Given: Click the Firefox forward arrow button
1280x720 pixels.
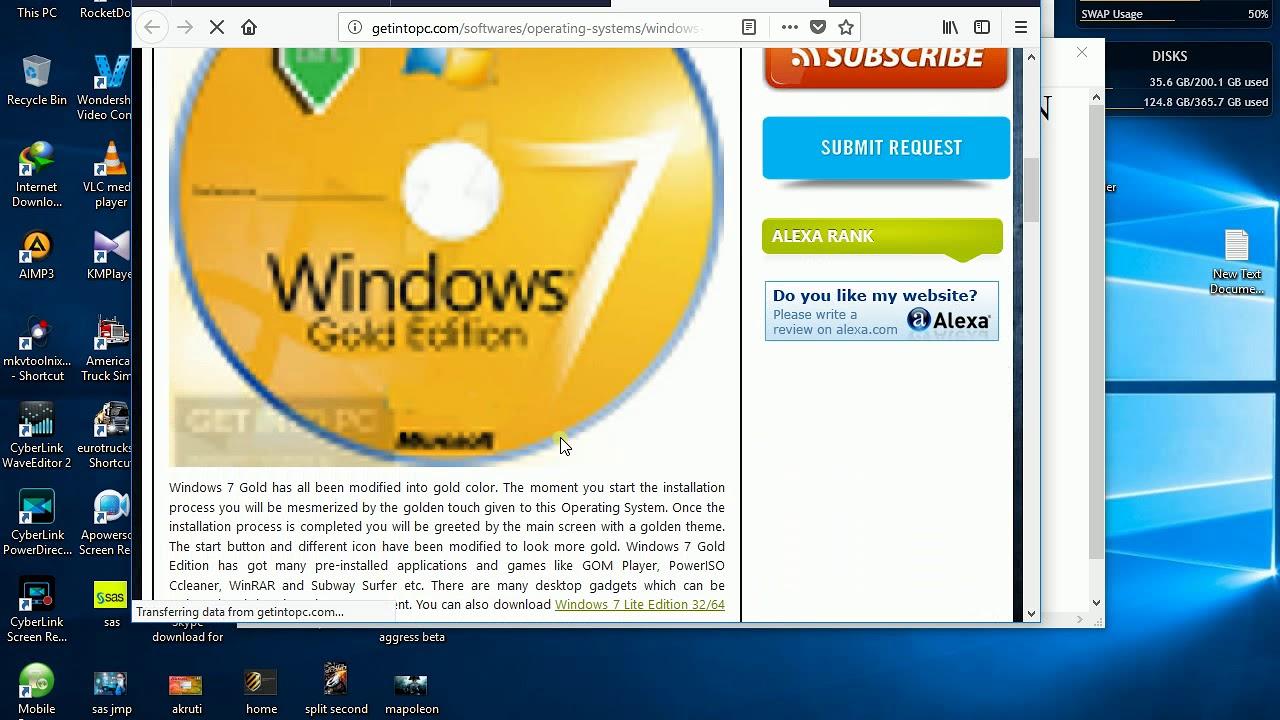Looking at the screenshot, I should pos(185,28).
